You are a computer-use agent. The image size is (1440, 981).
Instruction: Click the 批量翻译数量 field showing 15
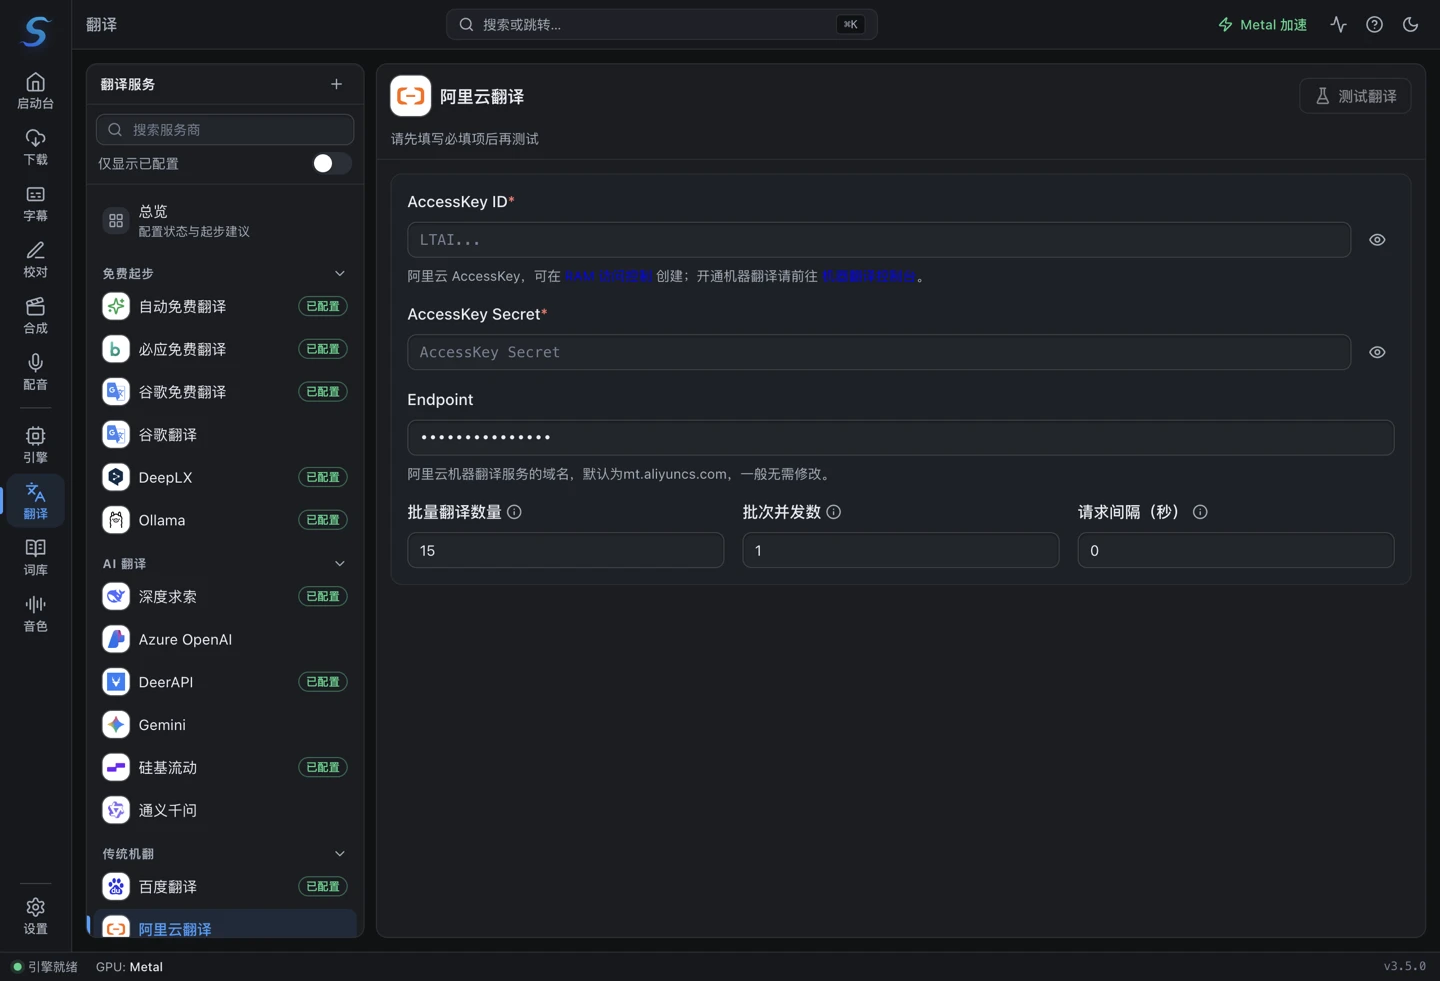tap(565, 550)
